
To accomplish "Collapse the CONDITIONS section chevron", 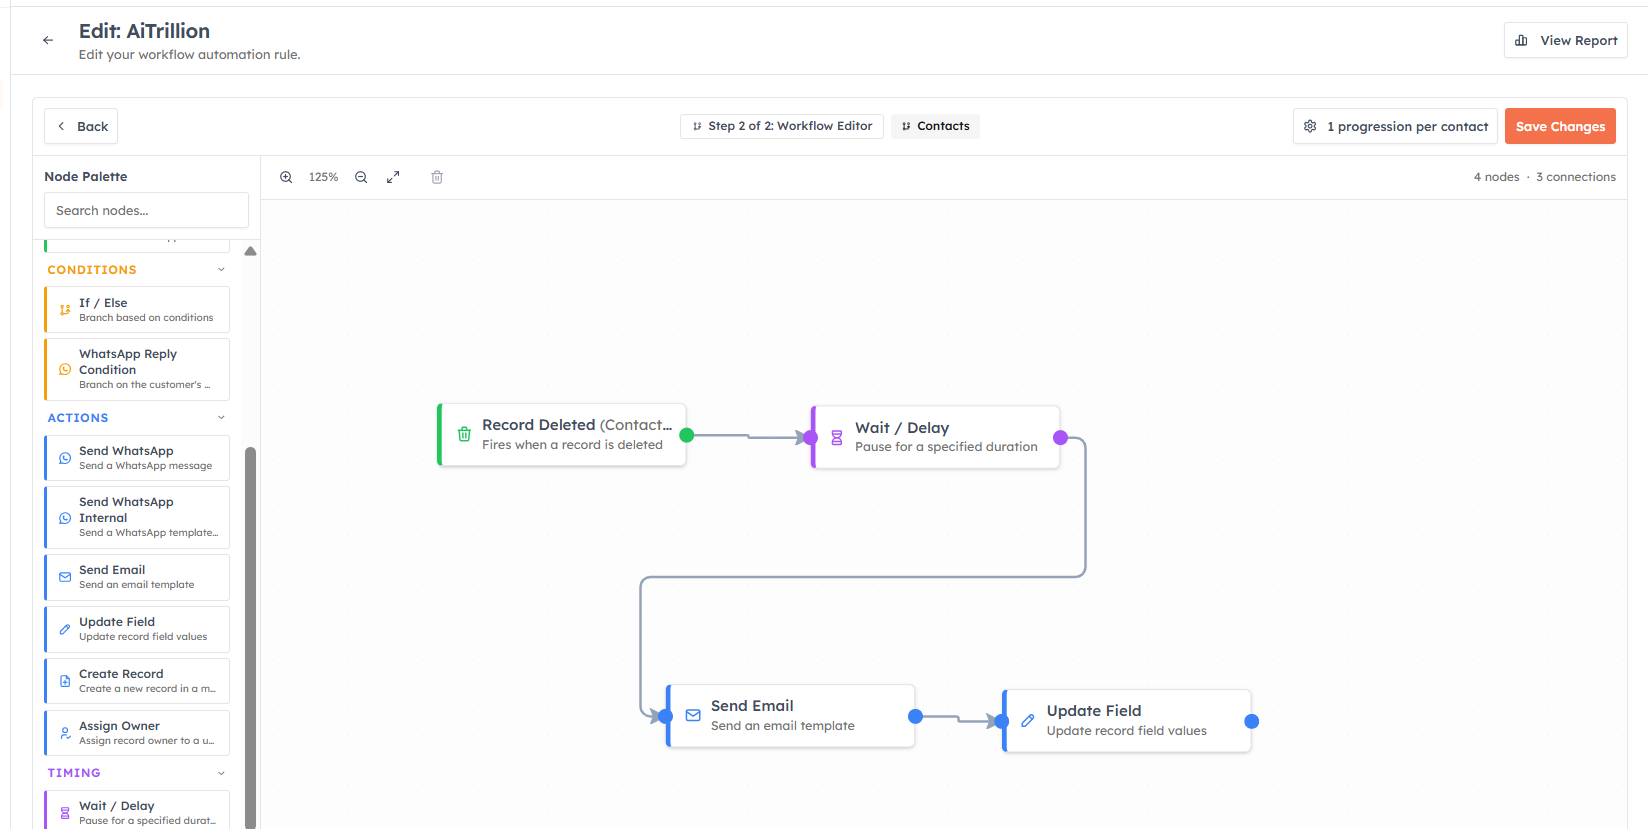I will (221, 270).
